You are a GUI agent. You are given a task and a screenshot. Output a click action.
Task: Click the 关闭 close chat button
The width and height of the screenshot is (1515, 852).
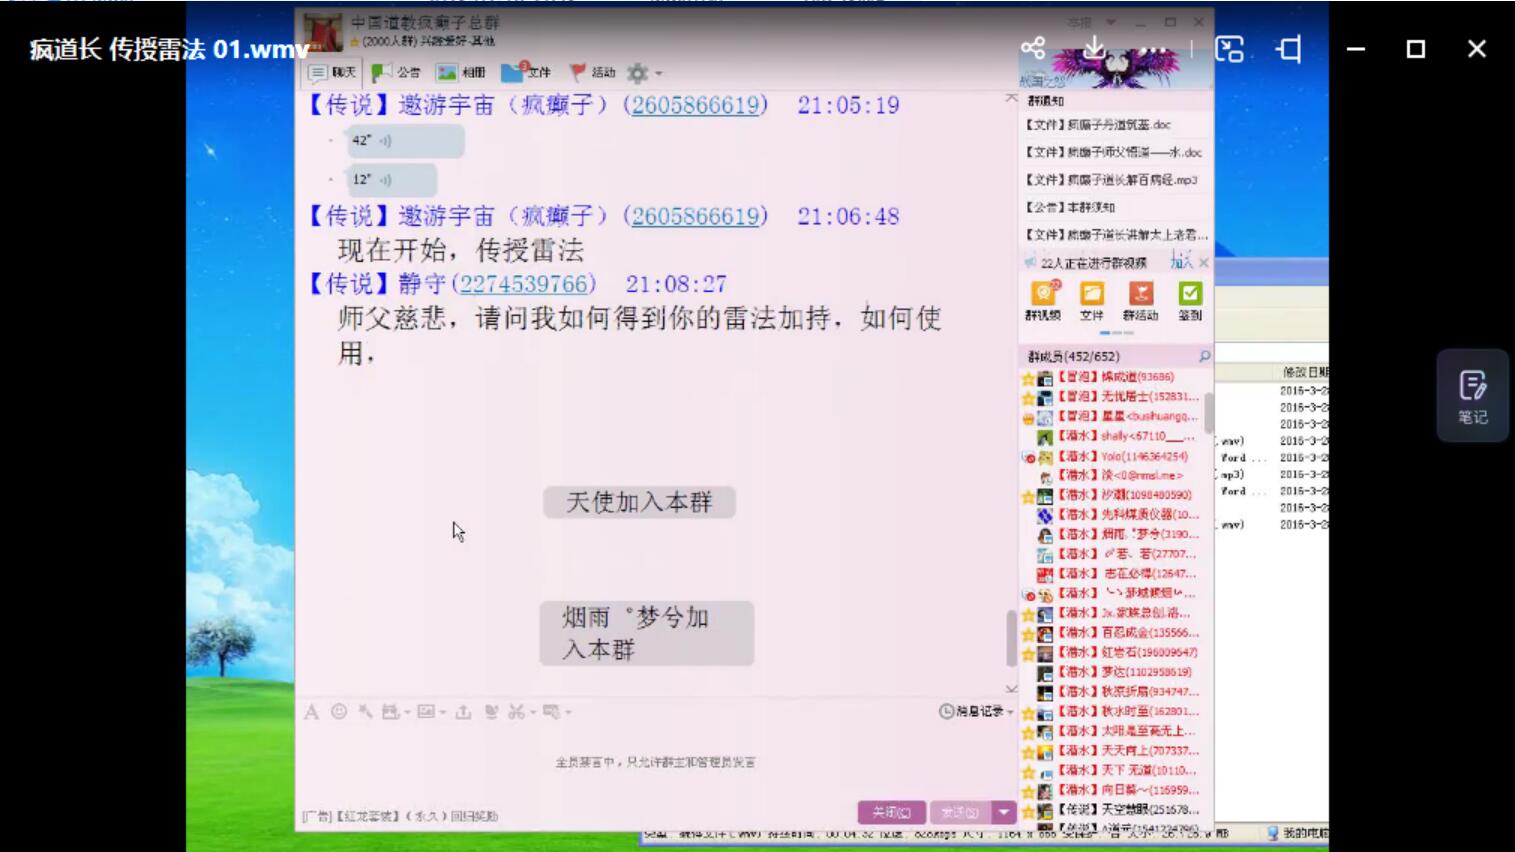coord(891,812)
